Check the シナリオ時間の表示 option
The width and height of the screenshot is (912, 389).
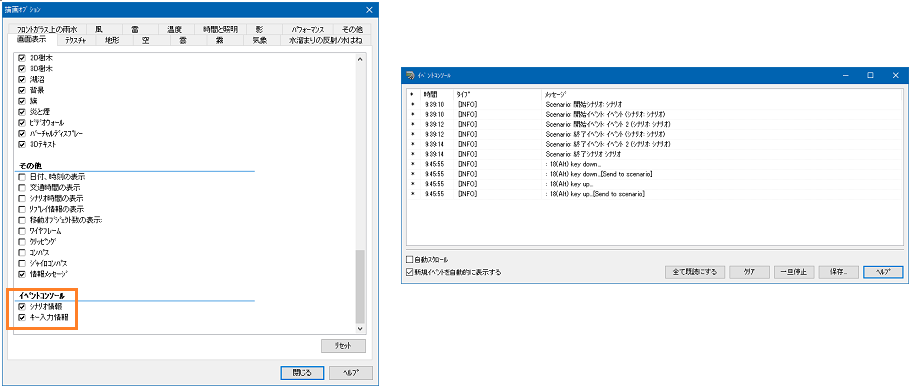pyautogui.click(x=22, y=198)
